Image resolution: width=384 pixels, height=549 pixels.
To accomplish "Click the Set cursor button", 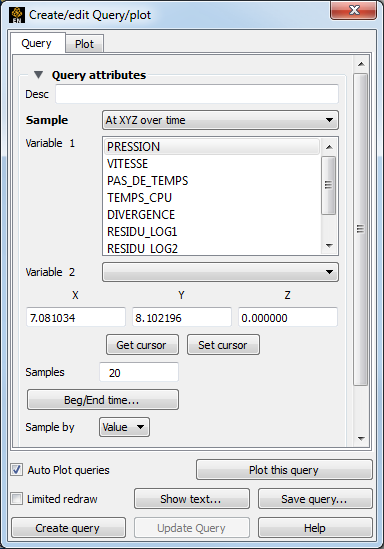I will click(223, 345).
